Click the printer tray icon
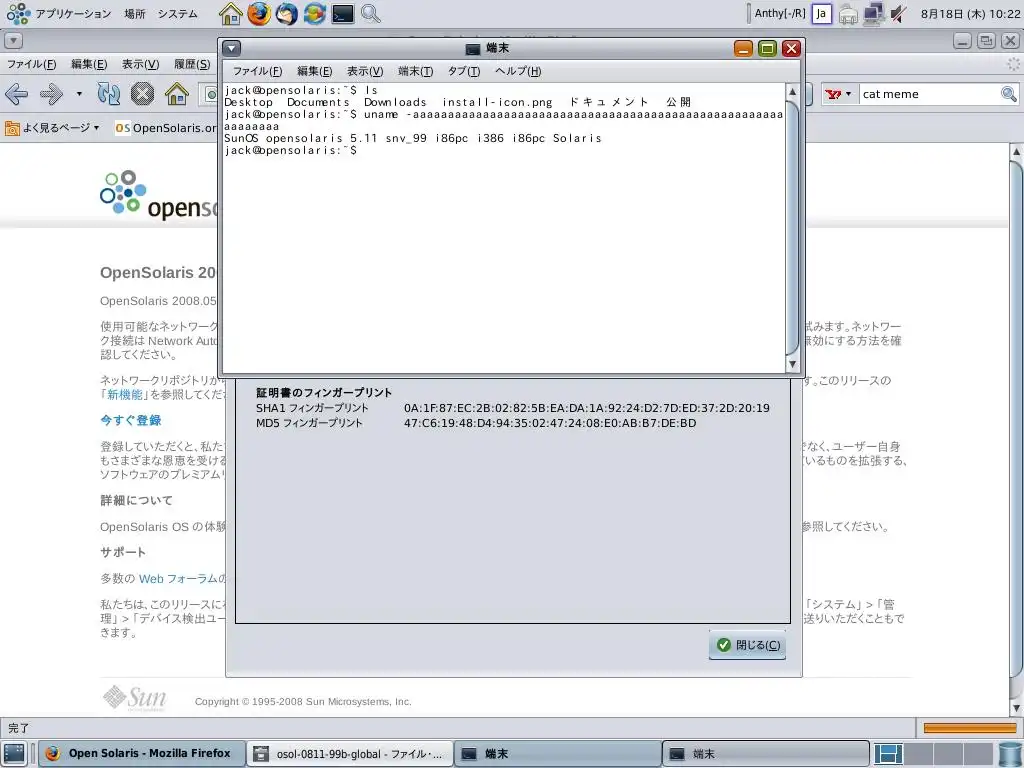The image size is (1024, 768). (x=848, y=14)
